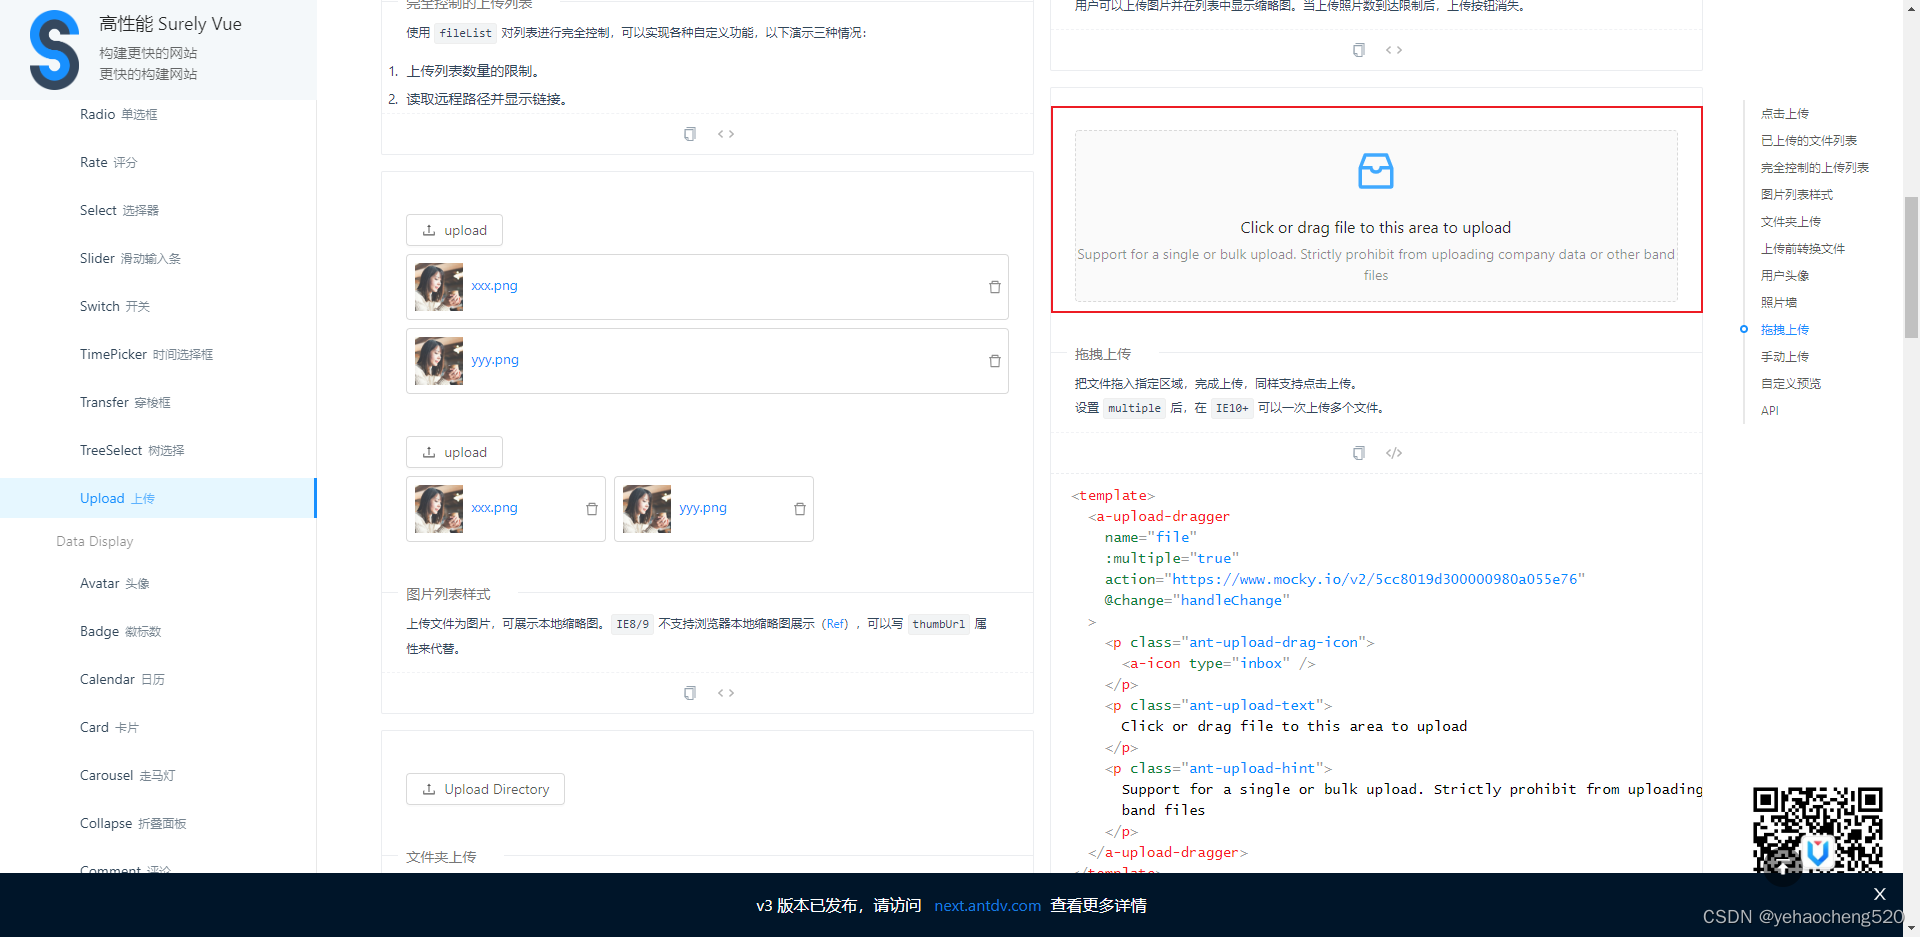Open Avatar 头像 from the sidebar
Image resolution: width=1920 pixels, height=937 pixels.
coord(114,583)
